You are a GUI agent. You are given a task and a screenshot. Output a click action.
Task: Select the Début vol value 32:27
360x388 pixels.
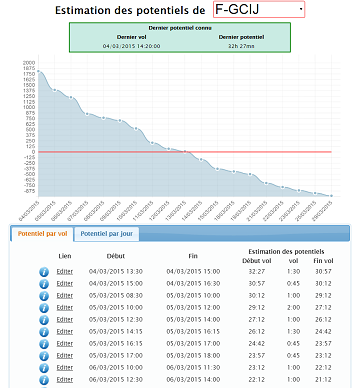point(257,272)
